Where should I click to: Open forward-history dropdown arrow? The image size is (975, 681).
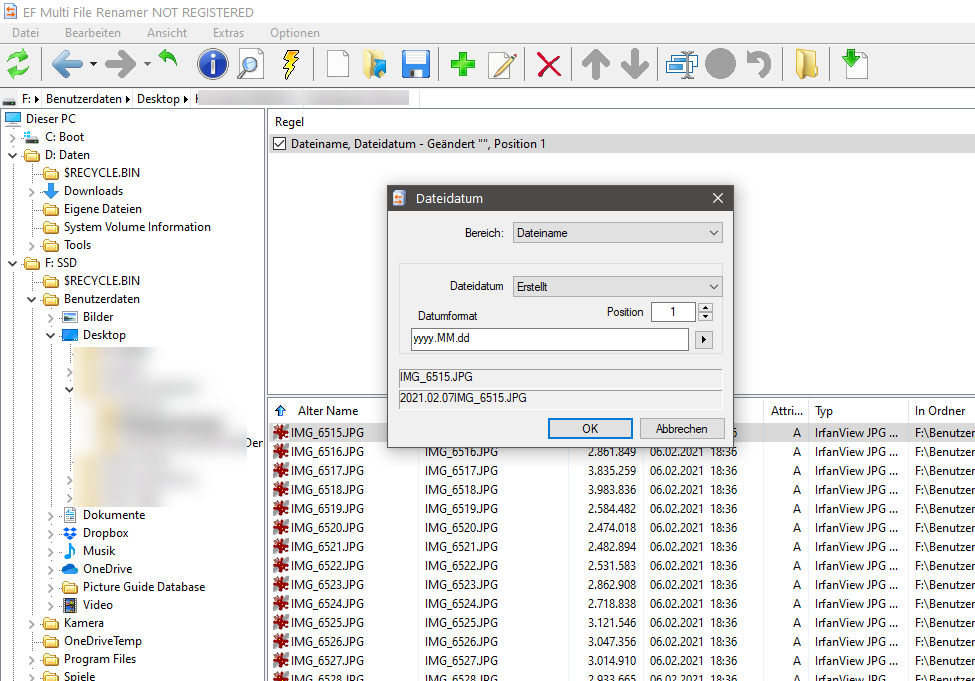[x=147, y=64]
